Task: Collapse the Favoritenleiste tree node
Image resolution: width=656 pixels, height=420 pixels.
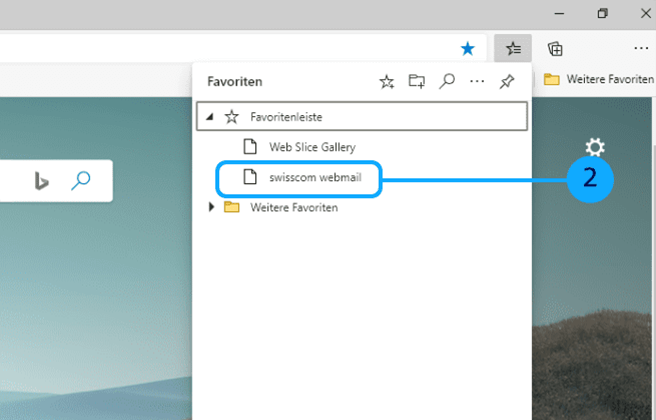Action: [x=210, y=117]
